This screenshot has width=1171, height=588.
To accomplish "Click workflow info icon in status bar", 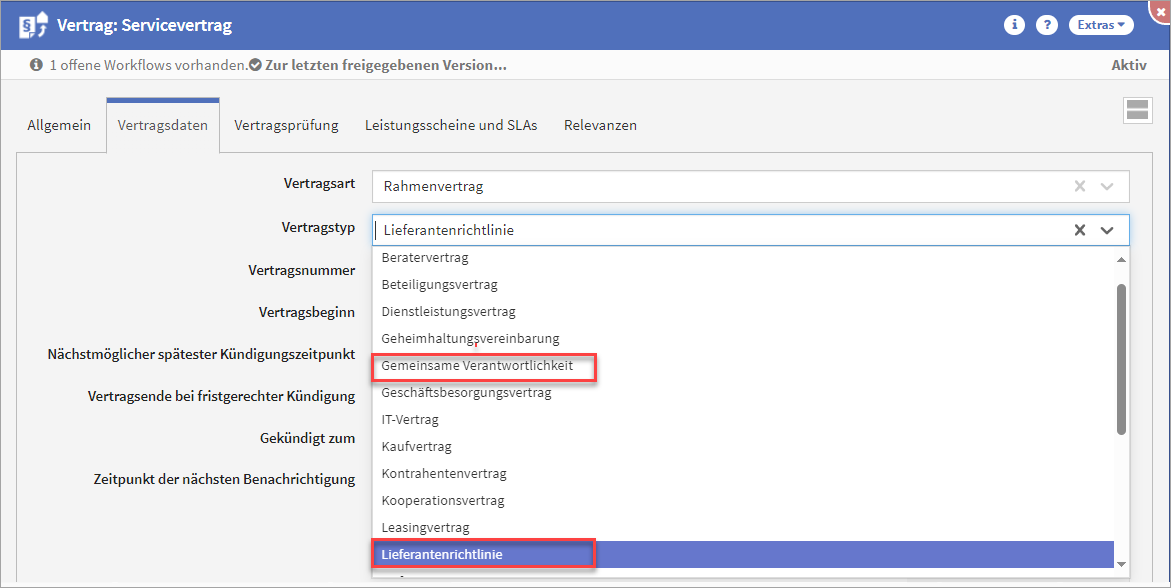I will (36, 65).
